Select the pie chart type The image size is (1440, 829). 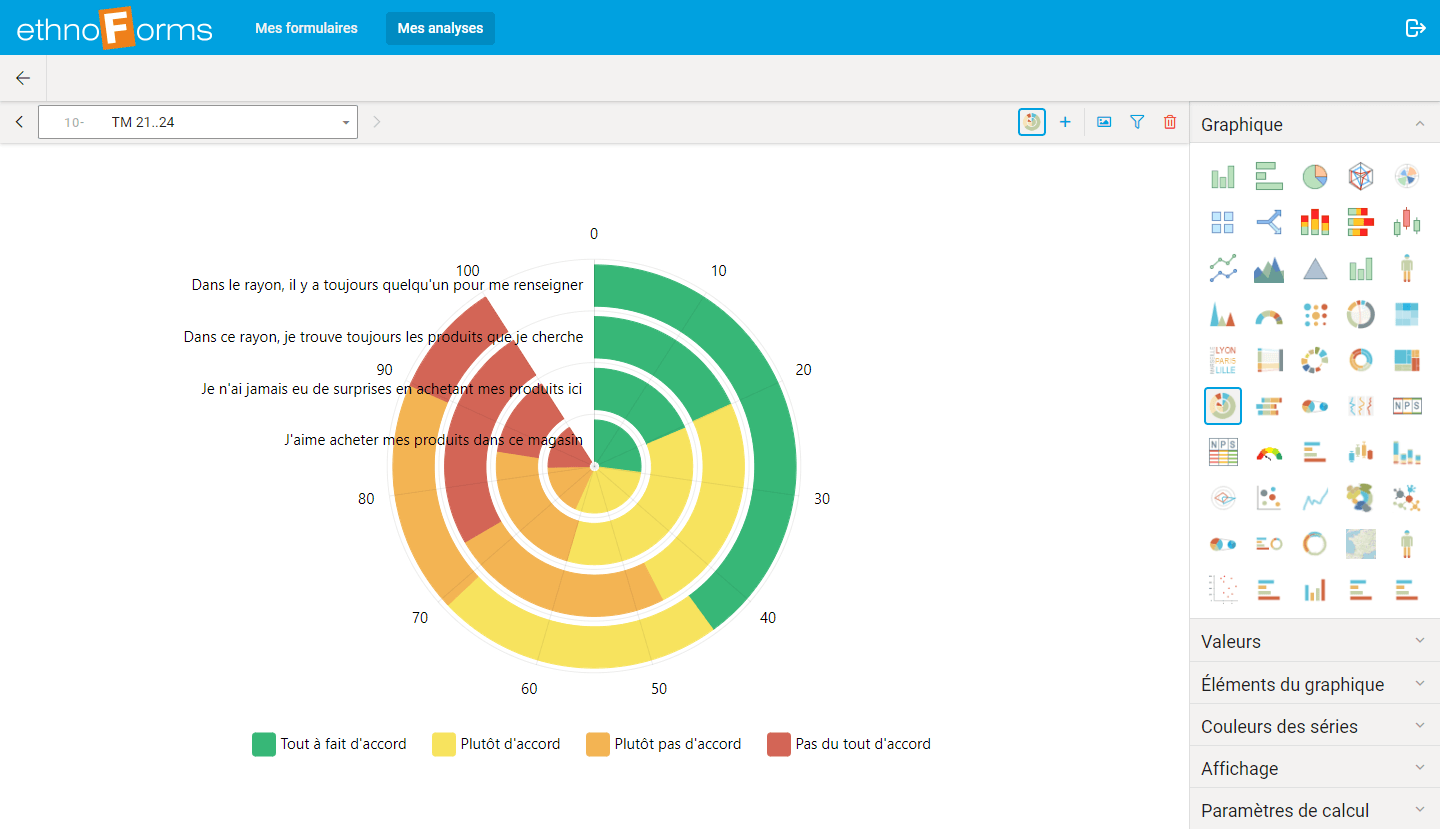[x=1315, y=176]
